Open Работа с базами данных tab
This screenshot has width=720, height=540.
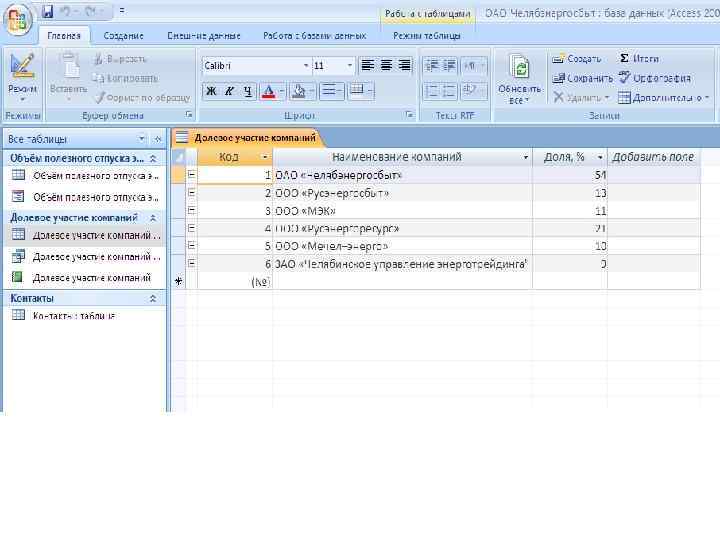(315, 36)
